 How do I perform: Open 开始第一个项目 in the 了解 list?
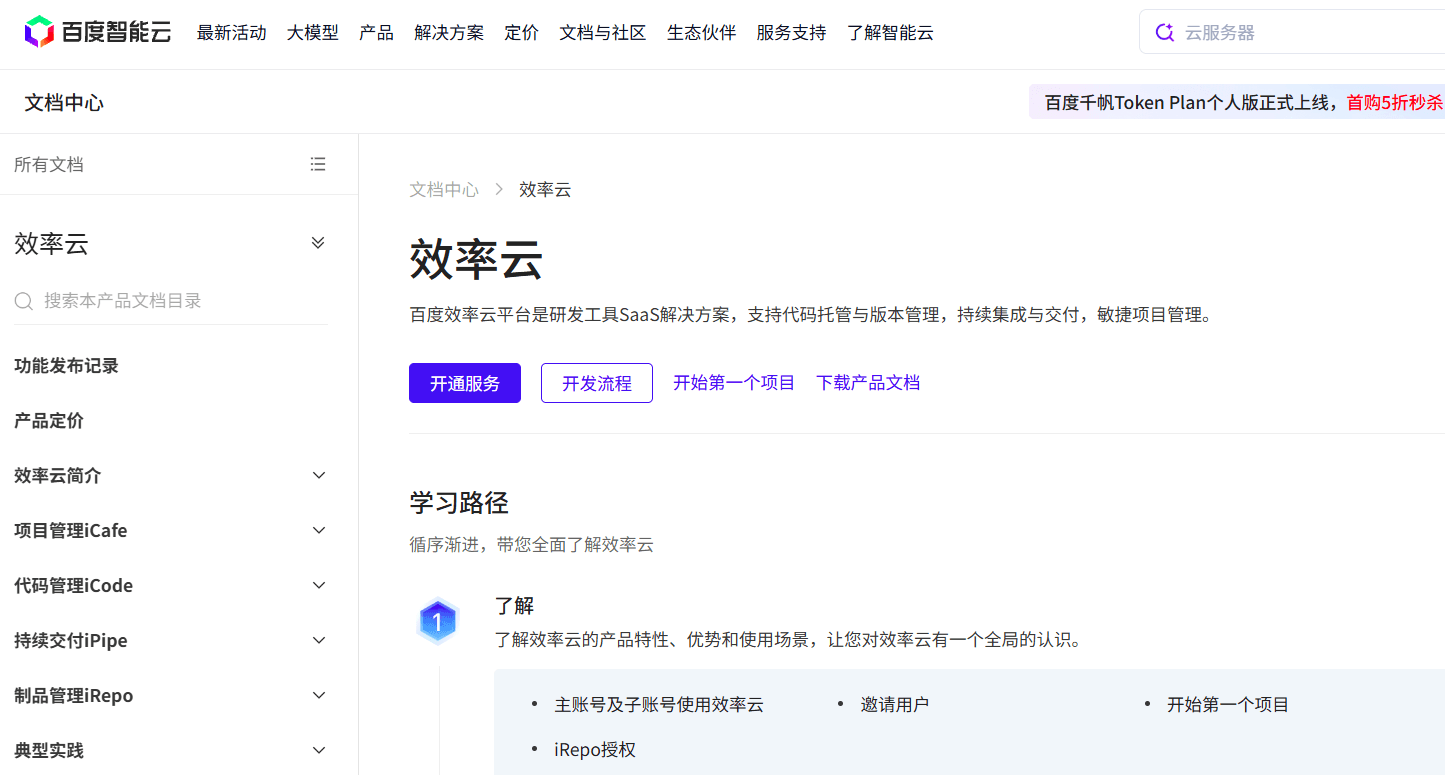1228,705
